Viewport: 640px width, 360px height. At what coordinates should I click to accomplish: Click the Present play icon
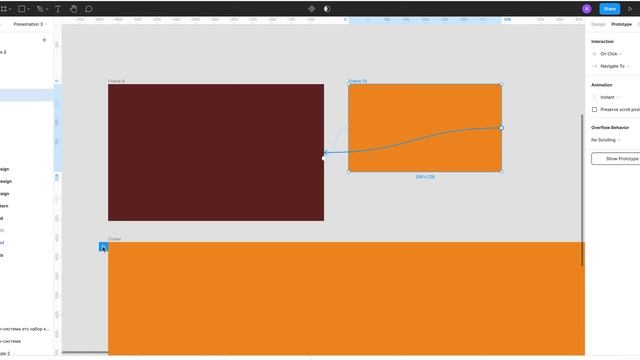tap(630, 9)
